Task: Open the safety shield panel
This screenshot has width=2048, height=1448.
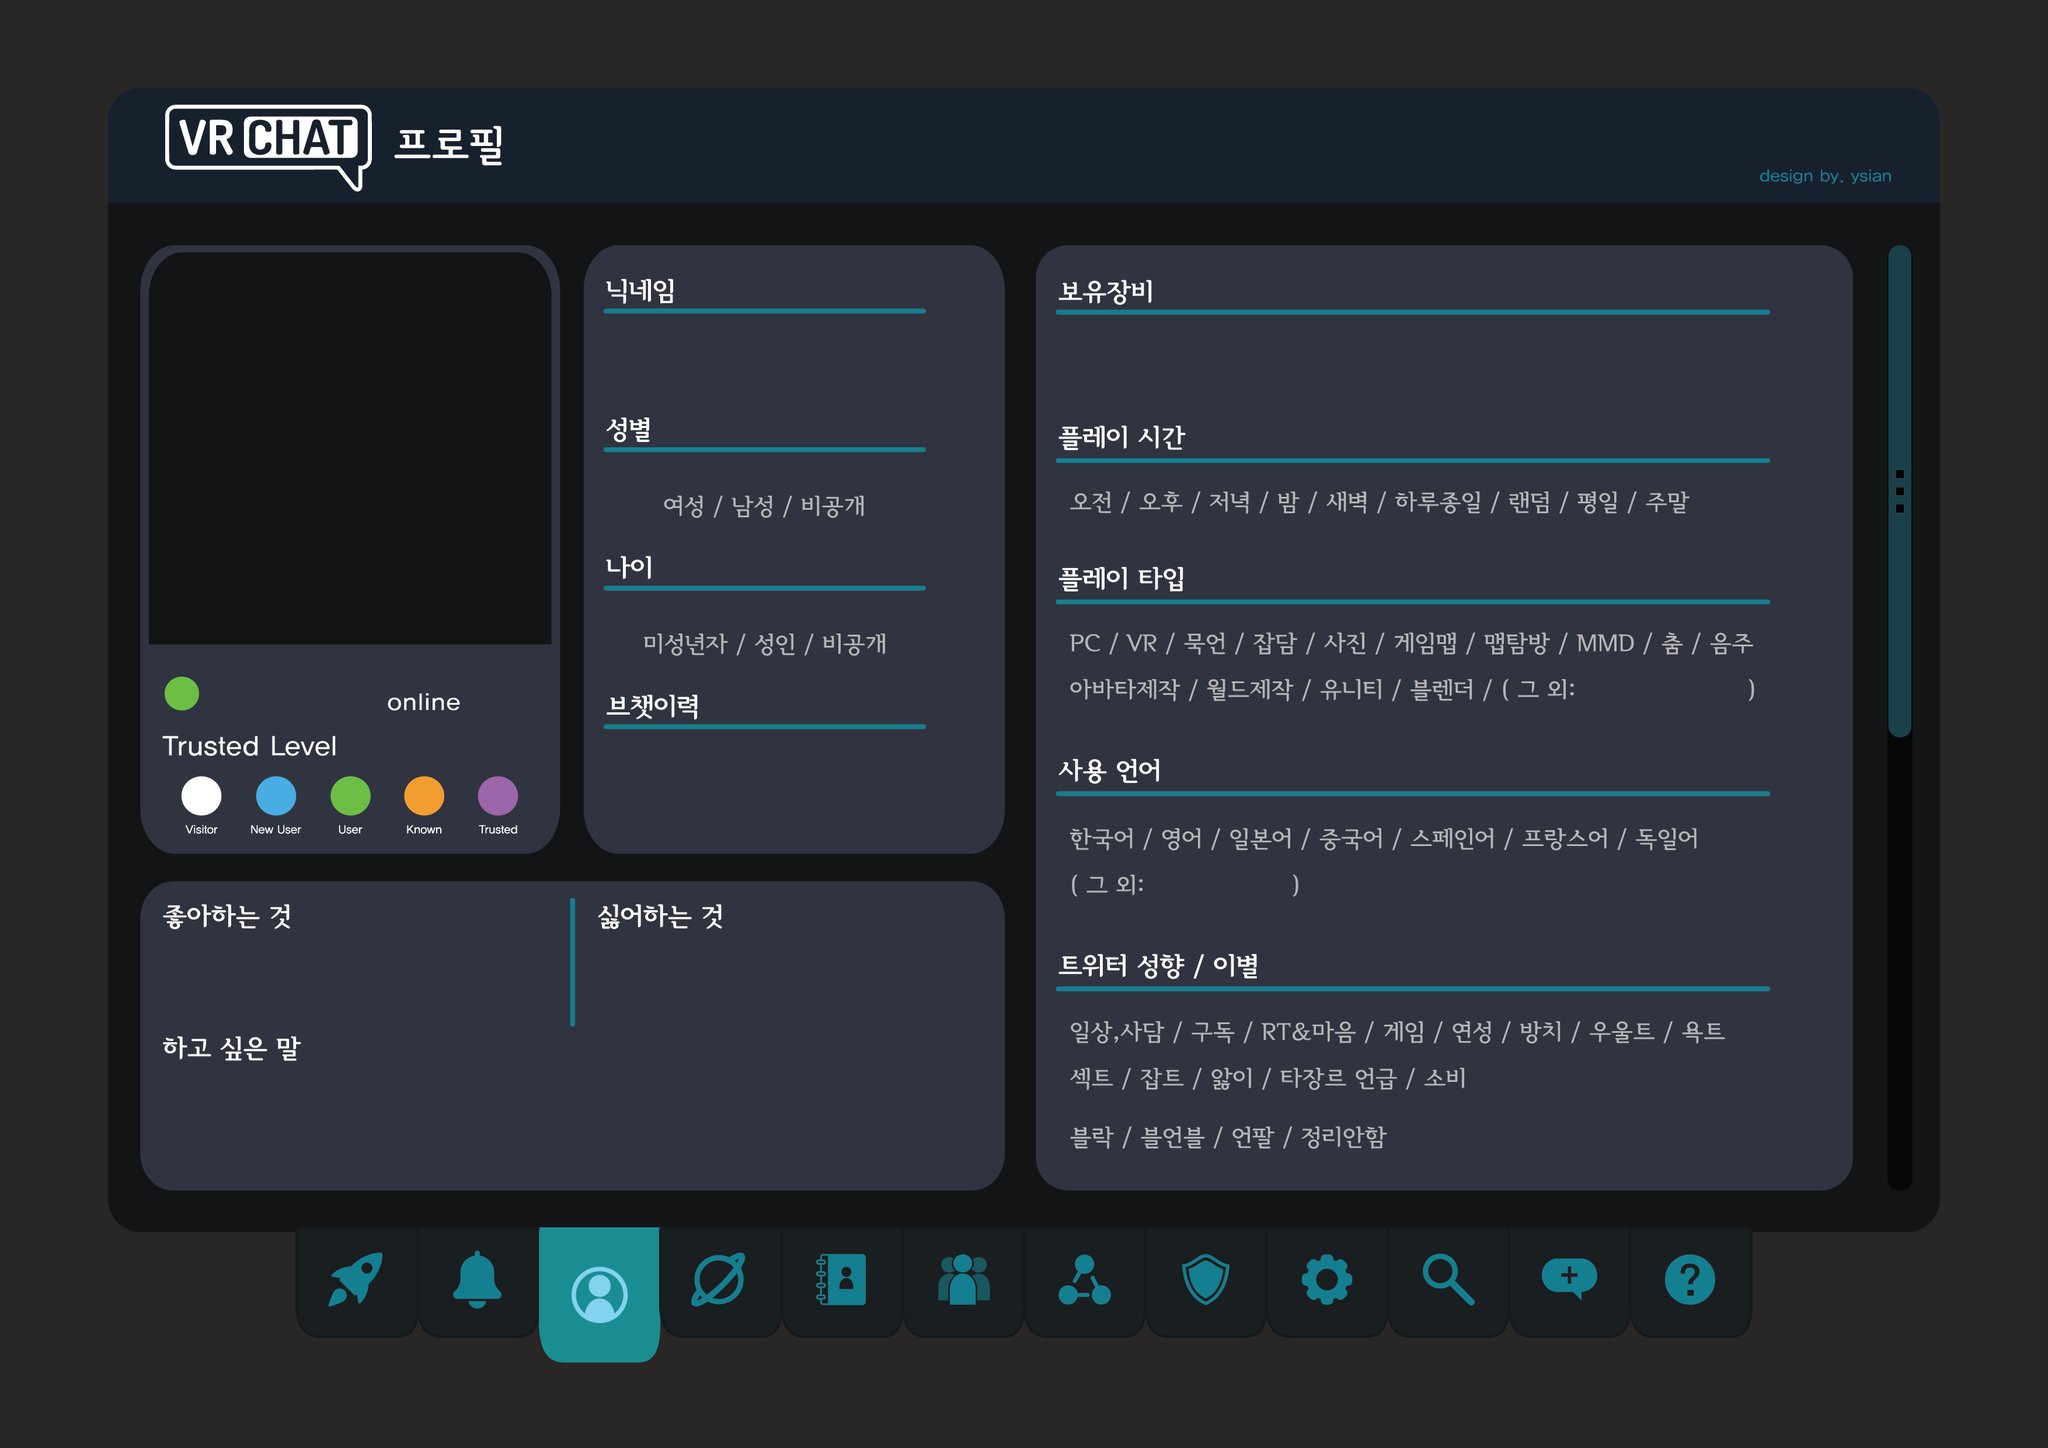Action: coord(1206,1281)
